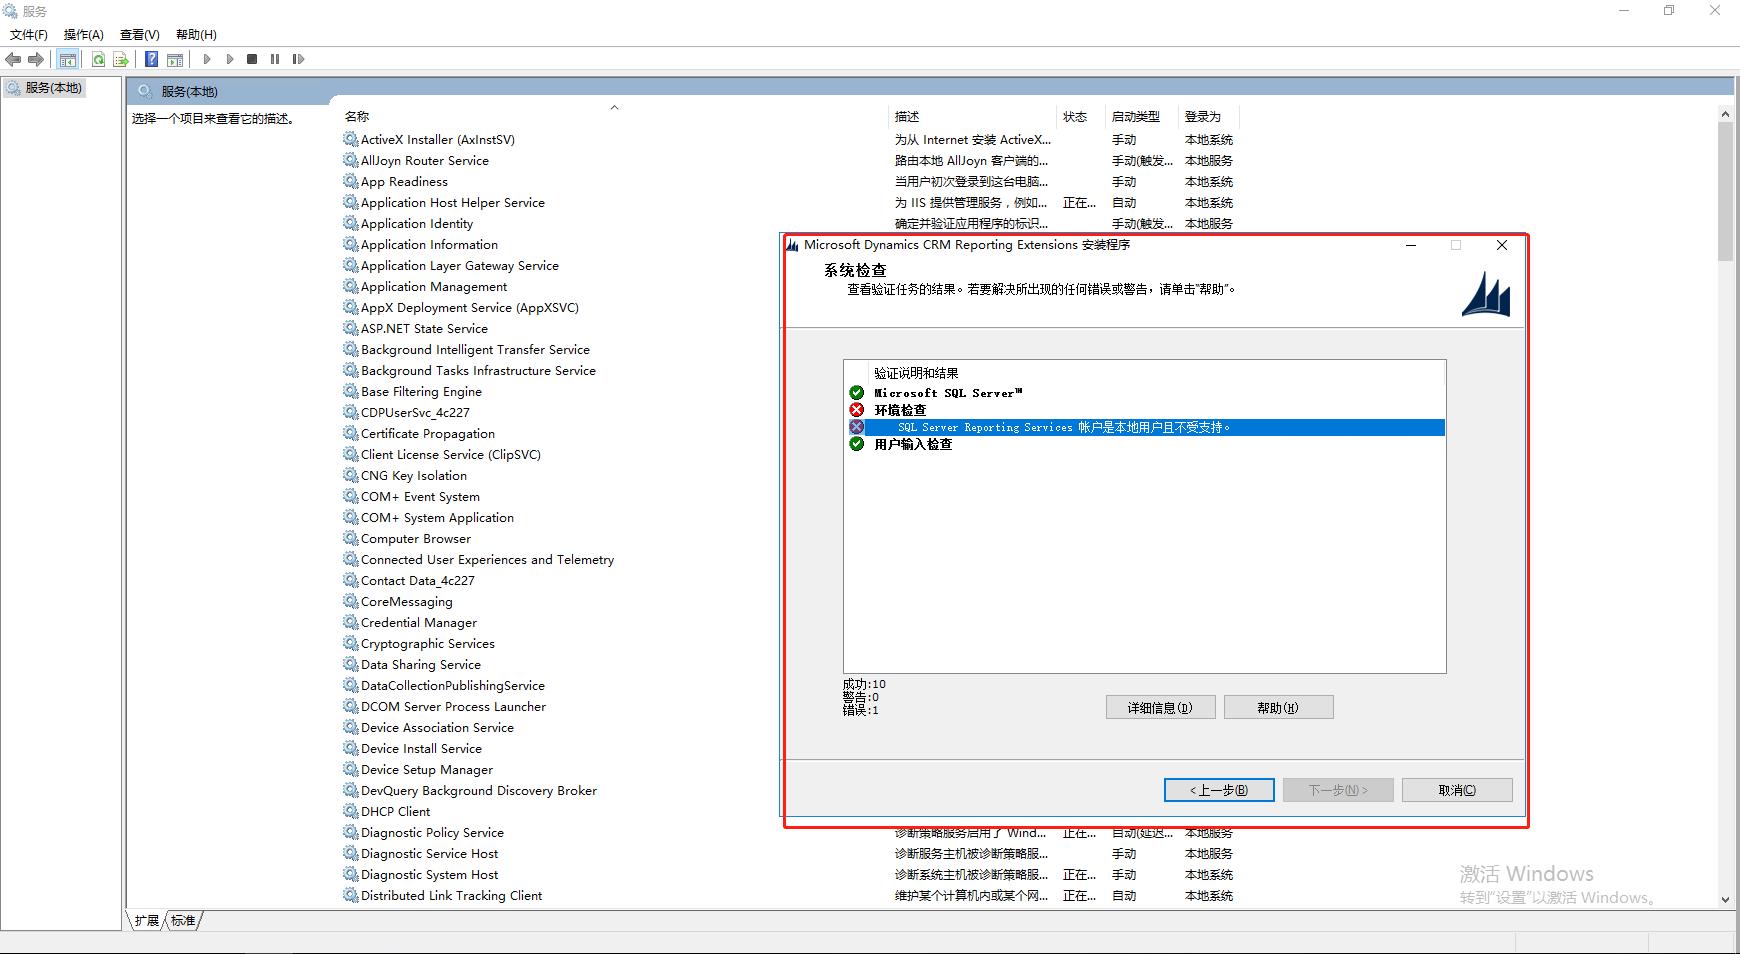Select Connected User Experiences and Telemetry
Viewport: 1740px width, 954px height.
coord(487,559)
